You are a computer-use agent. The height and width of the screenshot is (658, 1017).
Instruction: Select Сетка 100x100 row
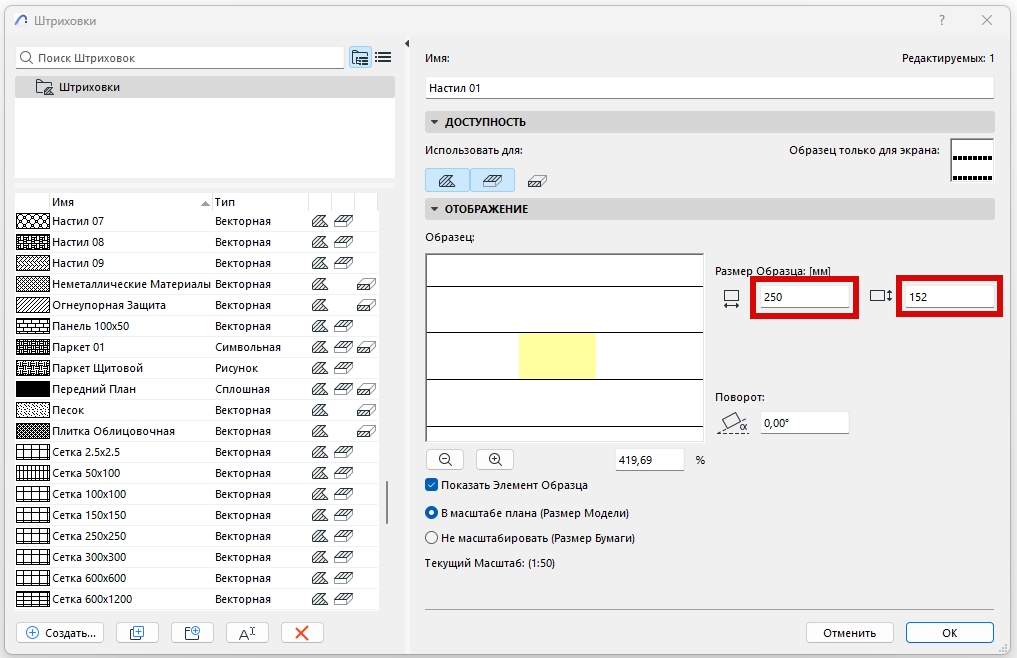[197, 494]
